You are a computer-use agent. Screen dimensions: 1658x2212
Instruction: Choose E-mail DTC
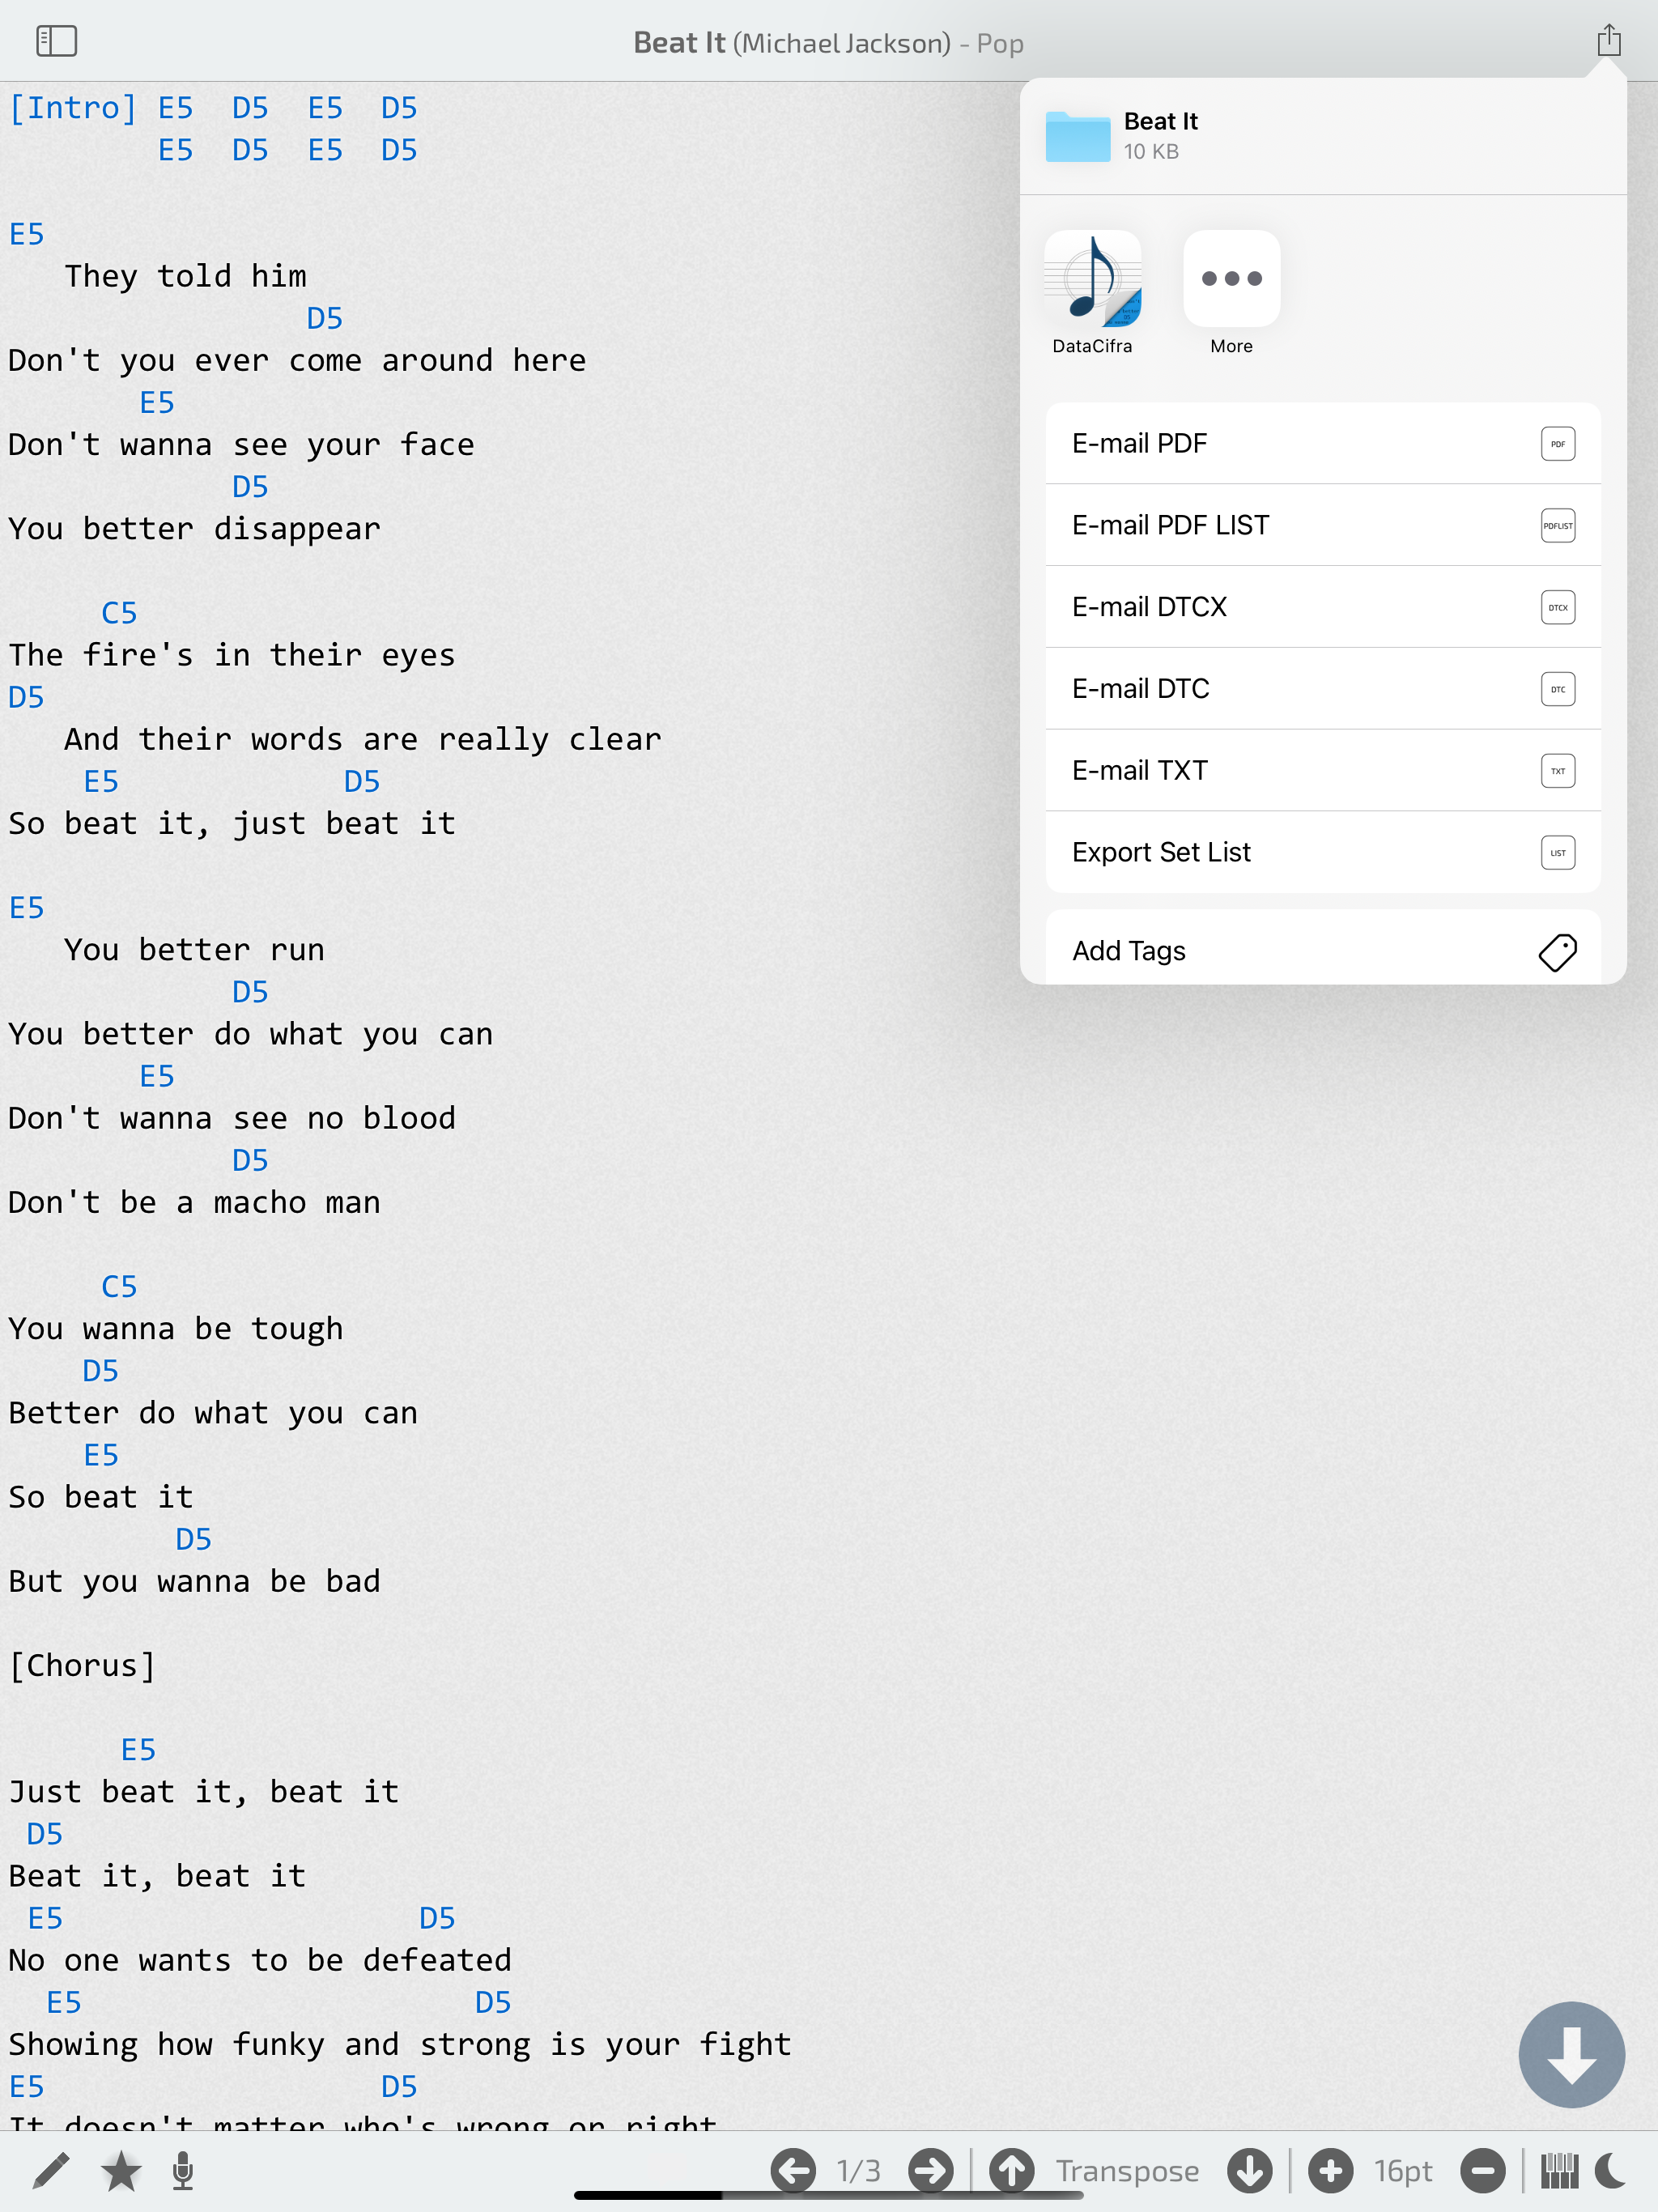click(1322, 689)
